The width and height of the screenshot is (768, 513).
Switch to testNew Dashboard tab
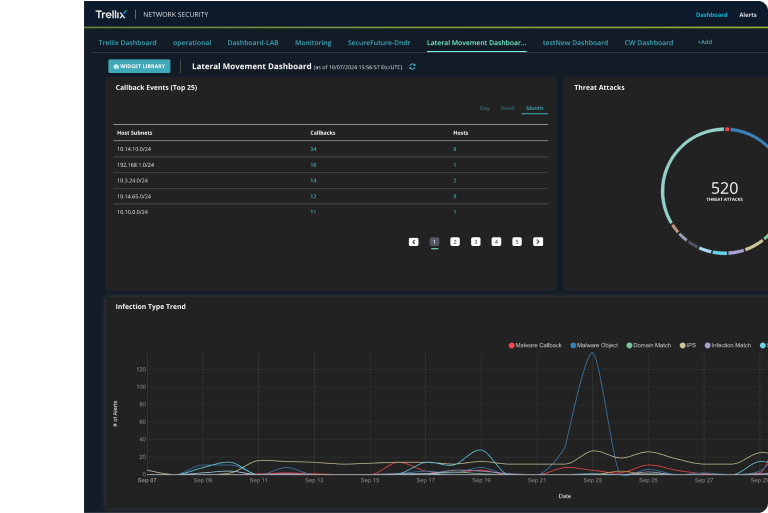point(575,43)
